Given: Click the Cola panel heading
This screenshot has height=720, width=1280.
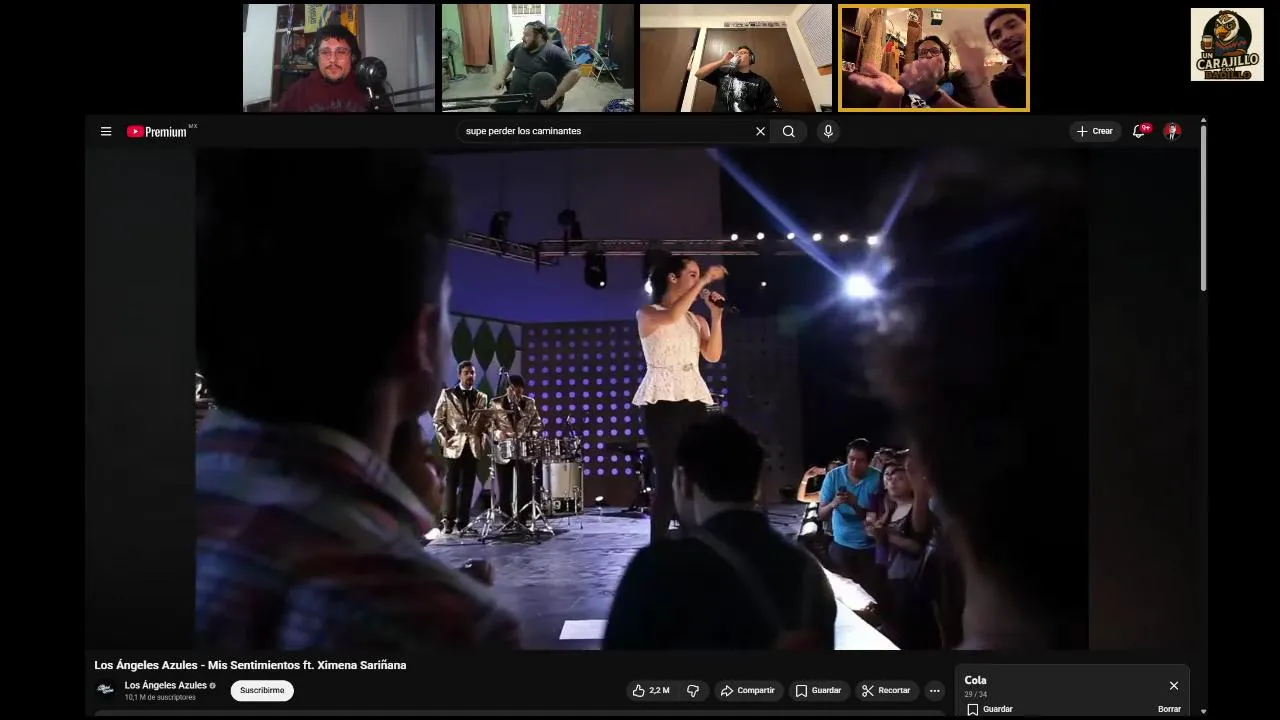Looking at the screenshot, I should pos(975,680).
